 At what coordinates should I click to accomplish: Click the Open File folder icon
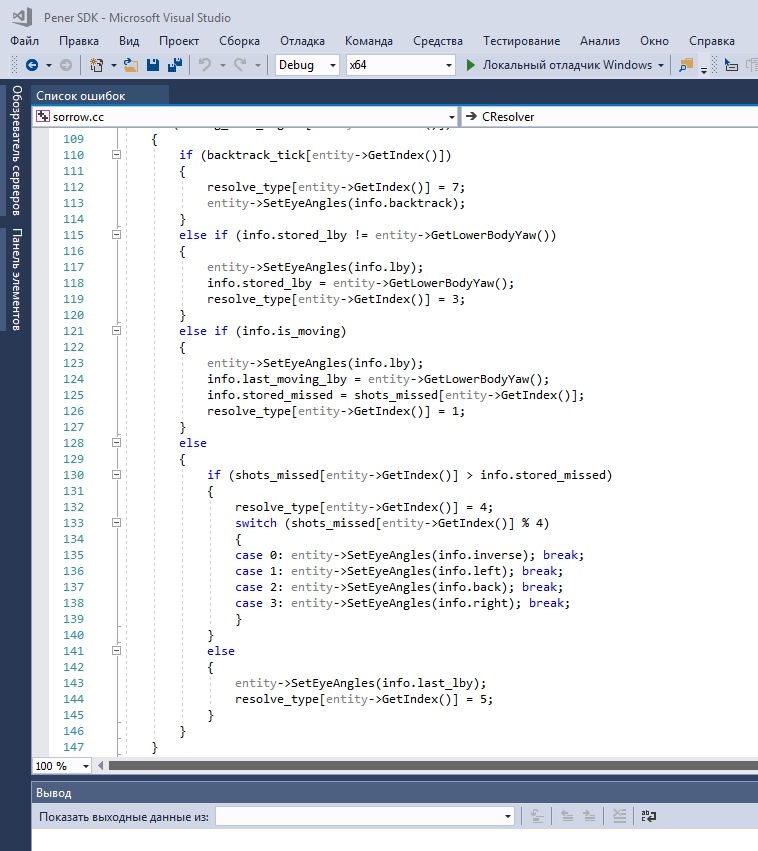[x=131, y=65]
